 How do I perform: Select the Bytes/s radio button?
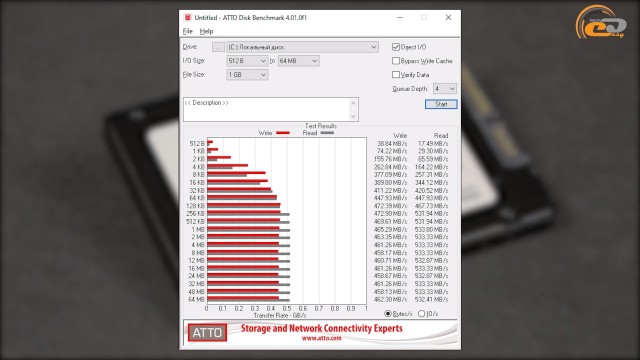[388, 313]
